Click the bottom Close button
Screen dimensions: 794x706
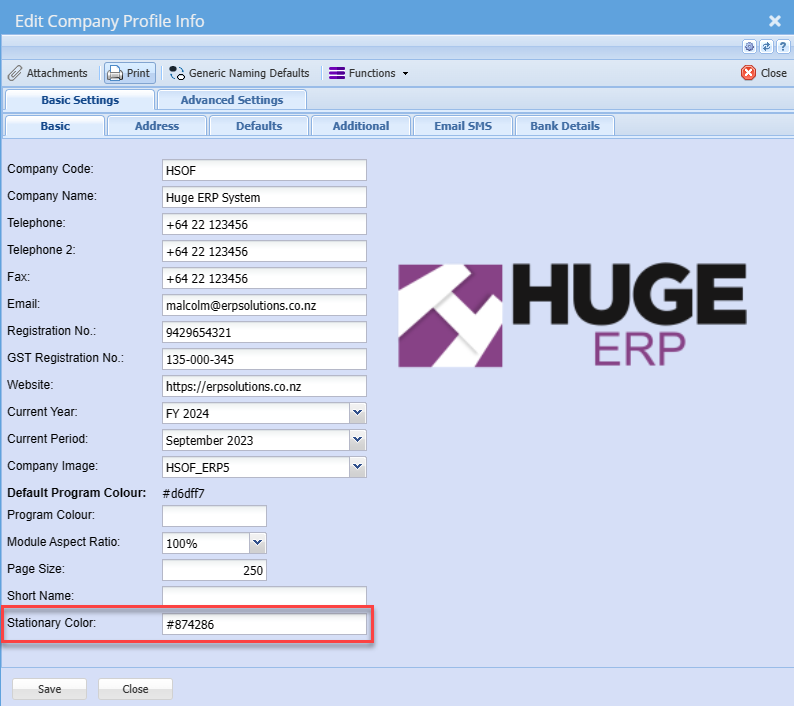click(135, 689)
